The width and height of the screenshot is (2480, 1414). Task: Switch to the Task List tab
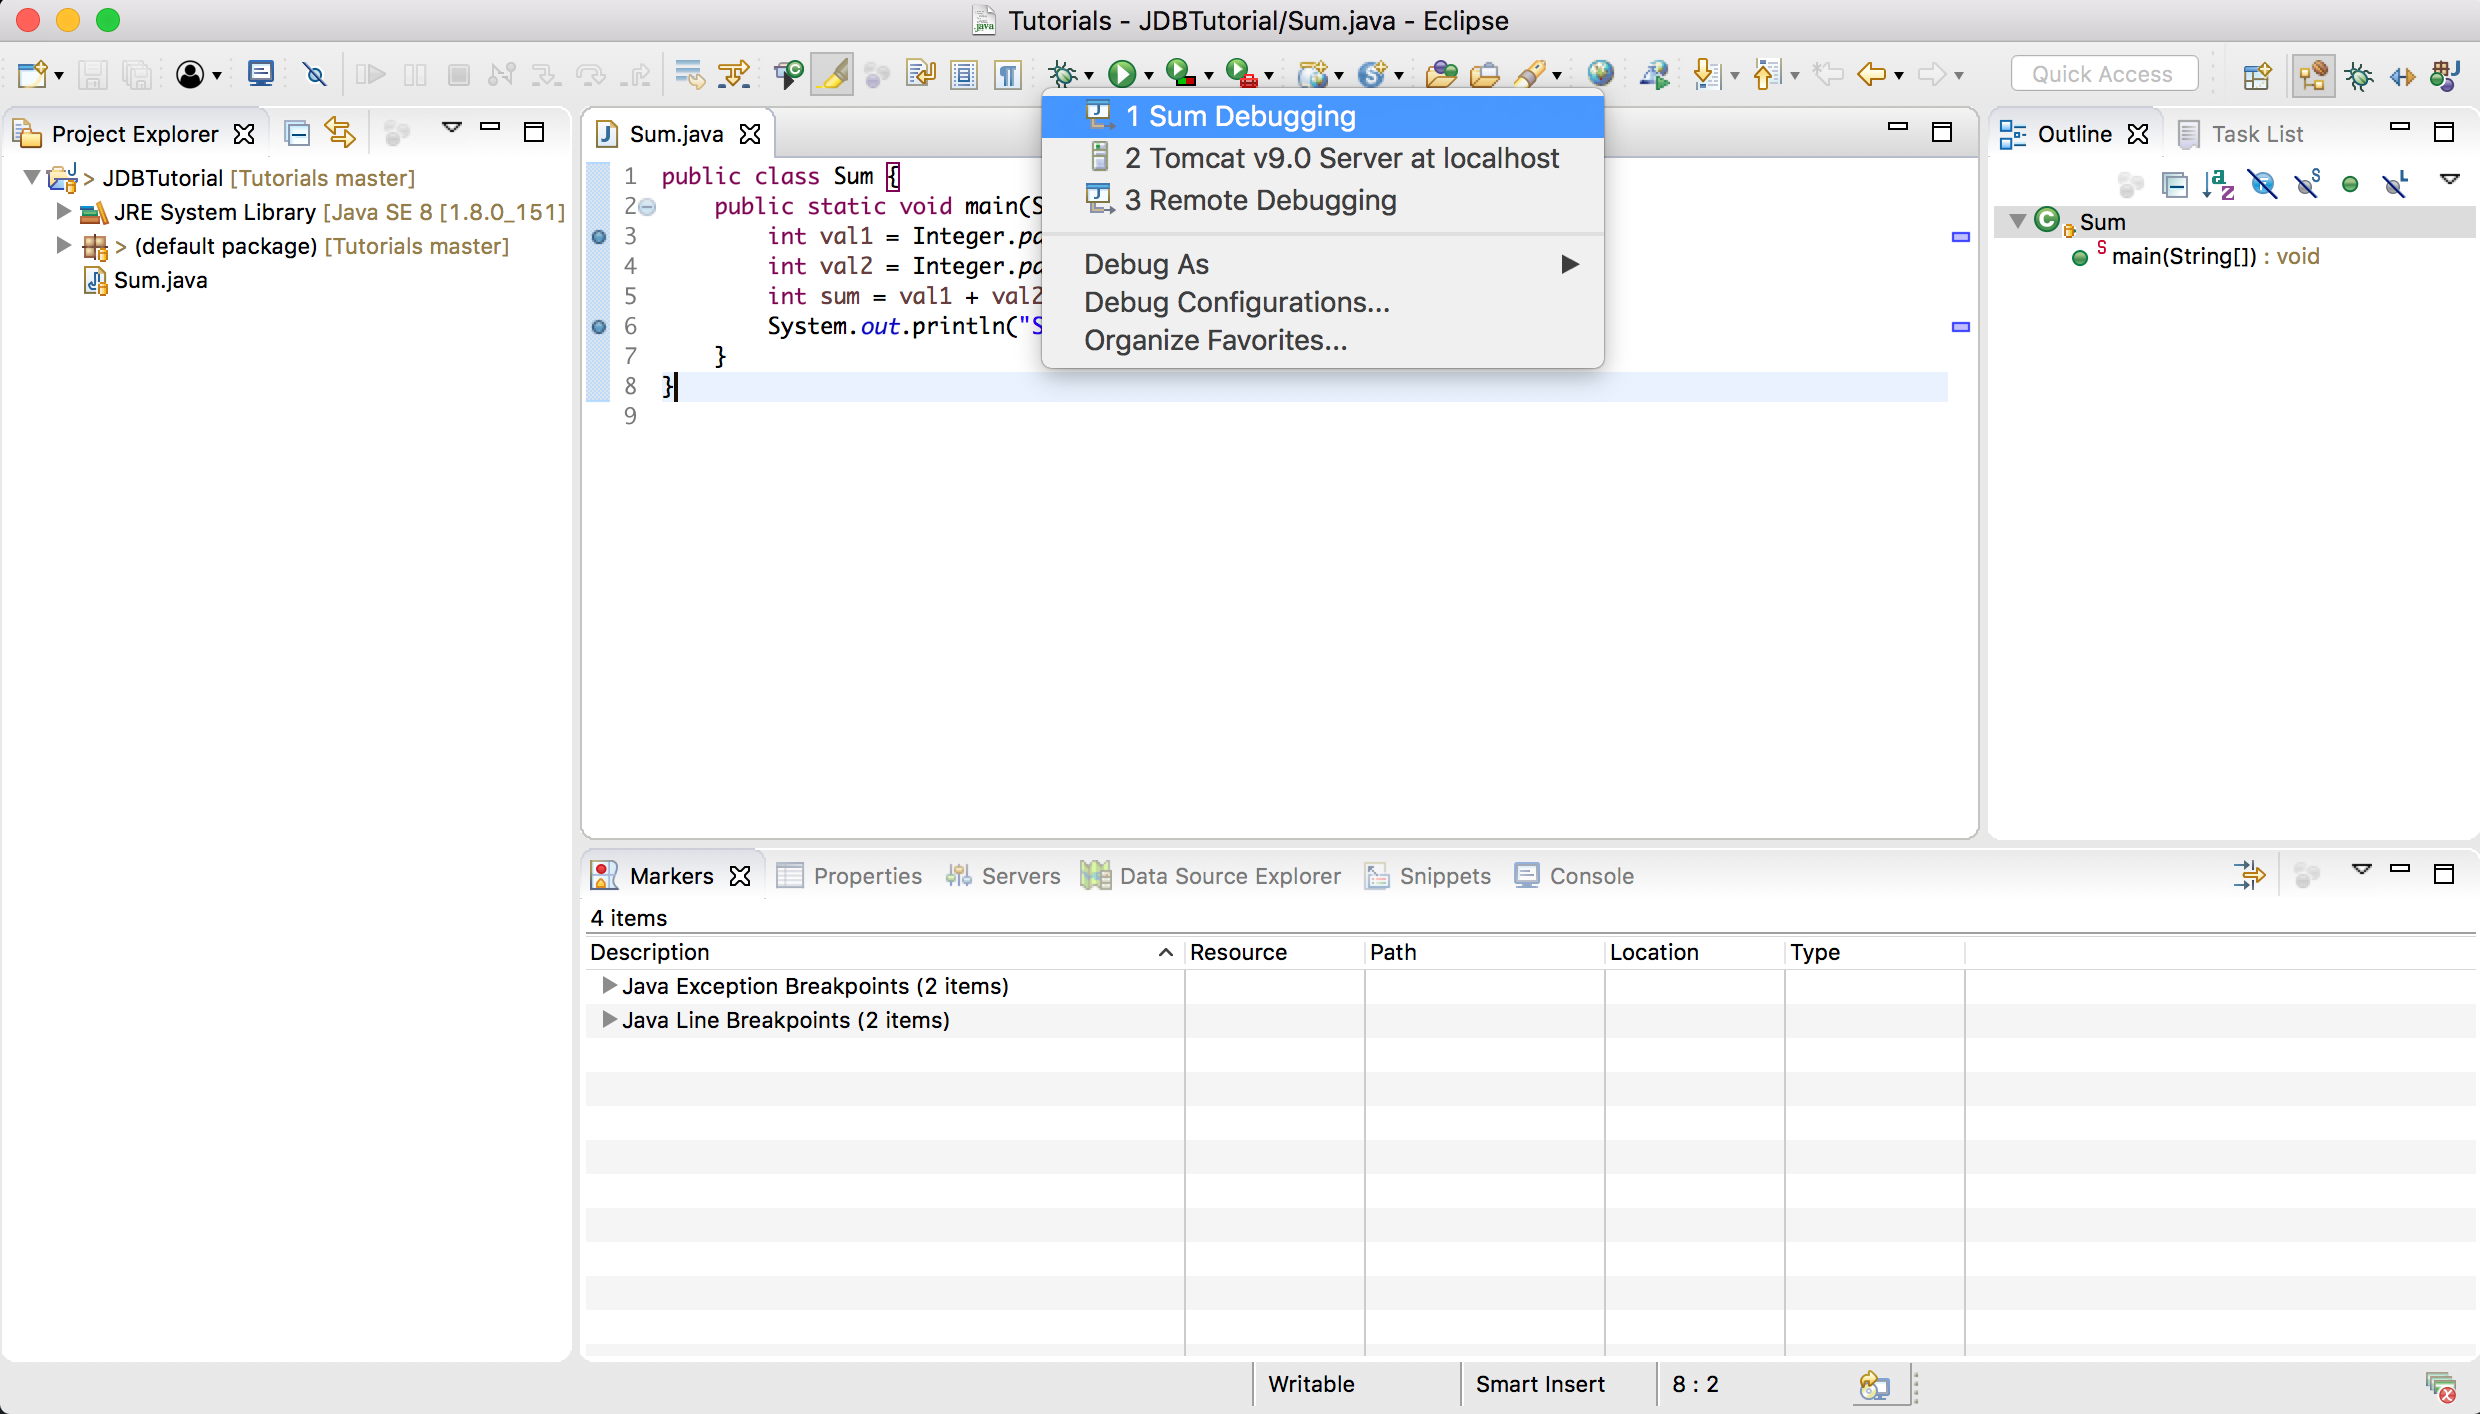[2241, 134]
